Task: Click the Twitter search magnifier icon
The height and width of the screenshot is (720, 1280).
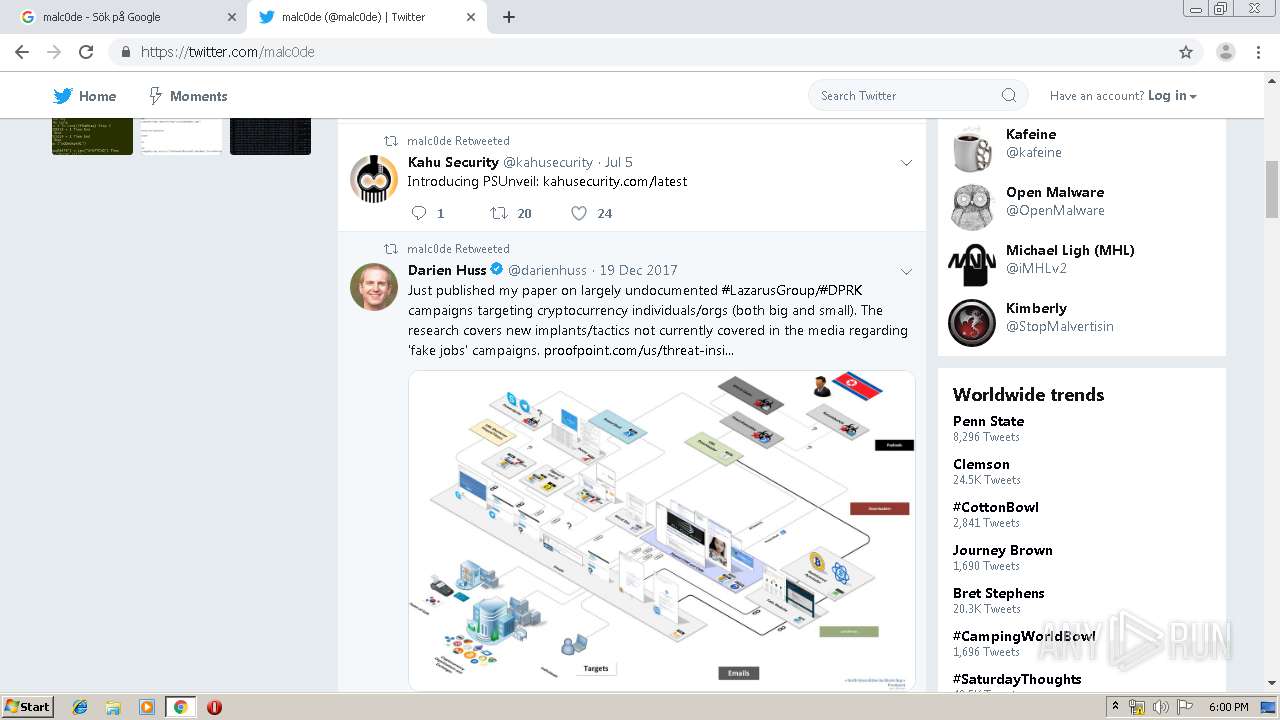Action: [1009, 96]
